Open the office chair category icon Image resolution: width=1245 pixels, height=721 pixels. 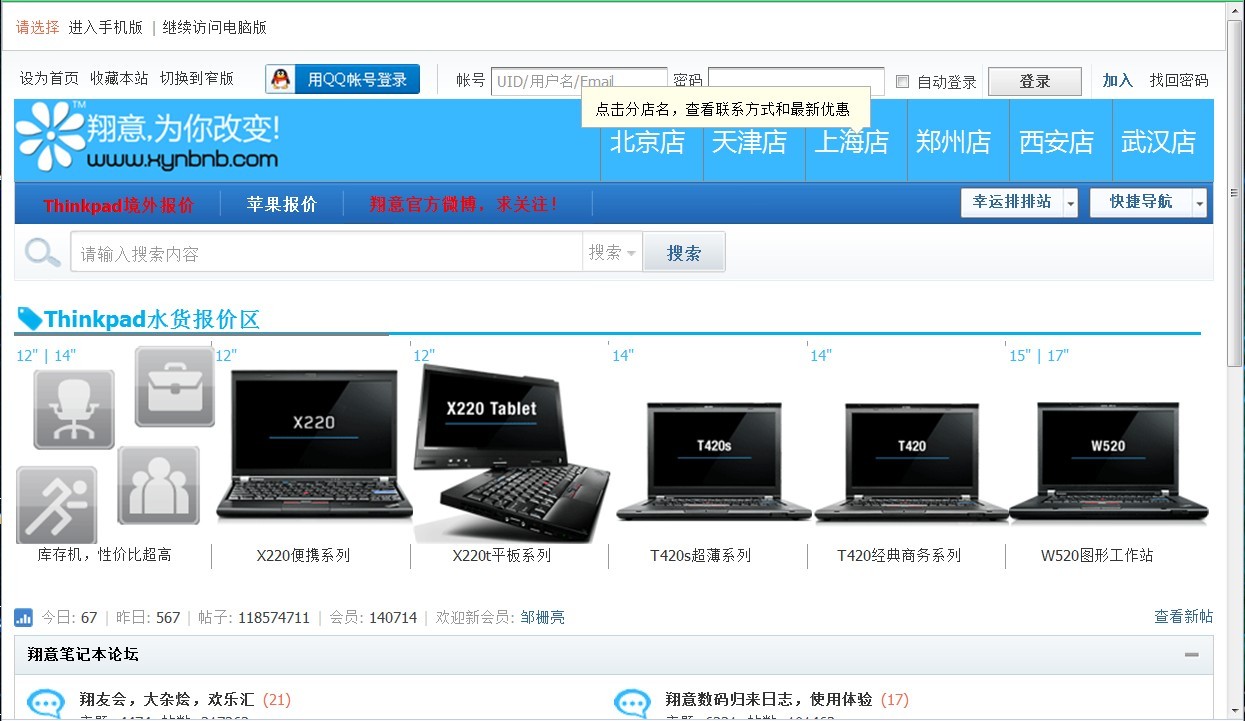74,409
